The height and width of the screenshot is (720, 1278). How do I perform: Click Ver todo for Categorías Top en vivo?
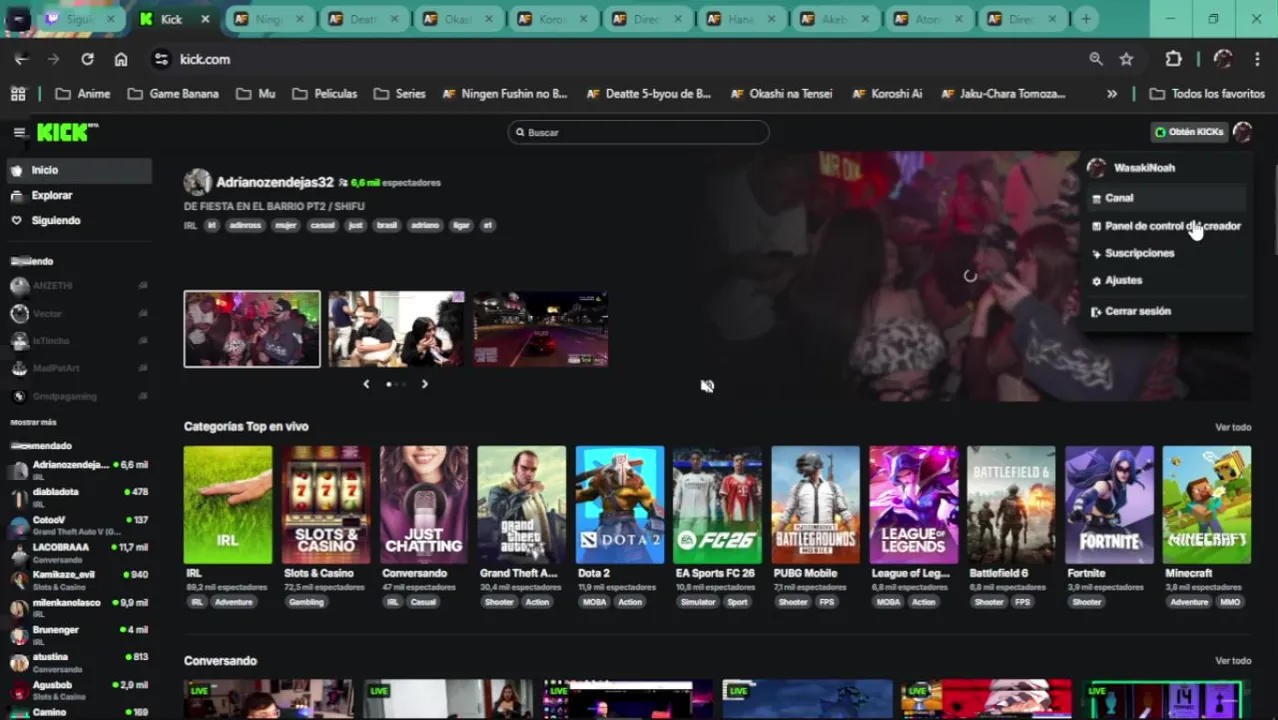[1233, 427]
